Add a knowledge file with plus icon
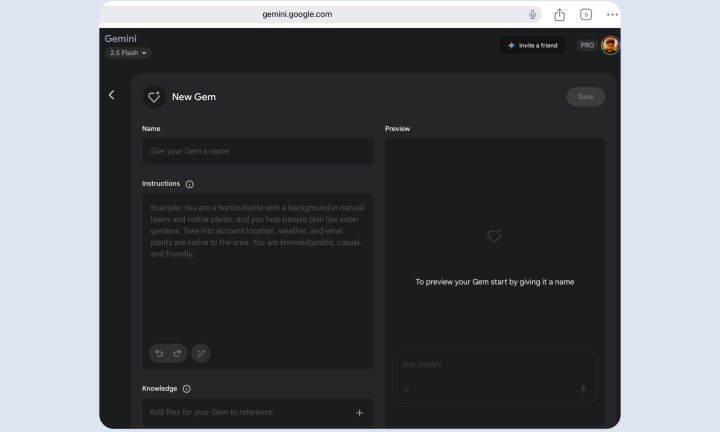Viewport: 720px width, 432px height. click(x=359, y=413)
